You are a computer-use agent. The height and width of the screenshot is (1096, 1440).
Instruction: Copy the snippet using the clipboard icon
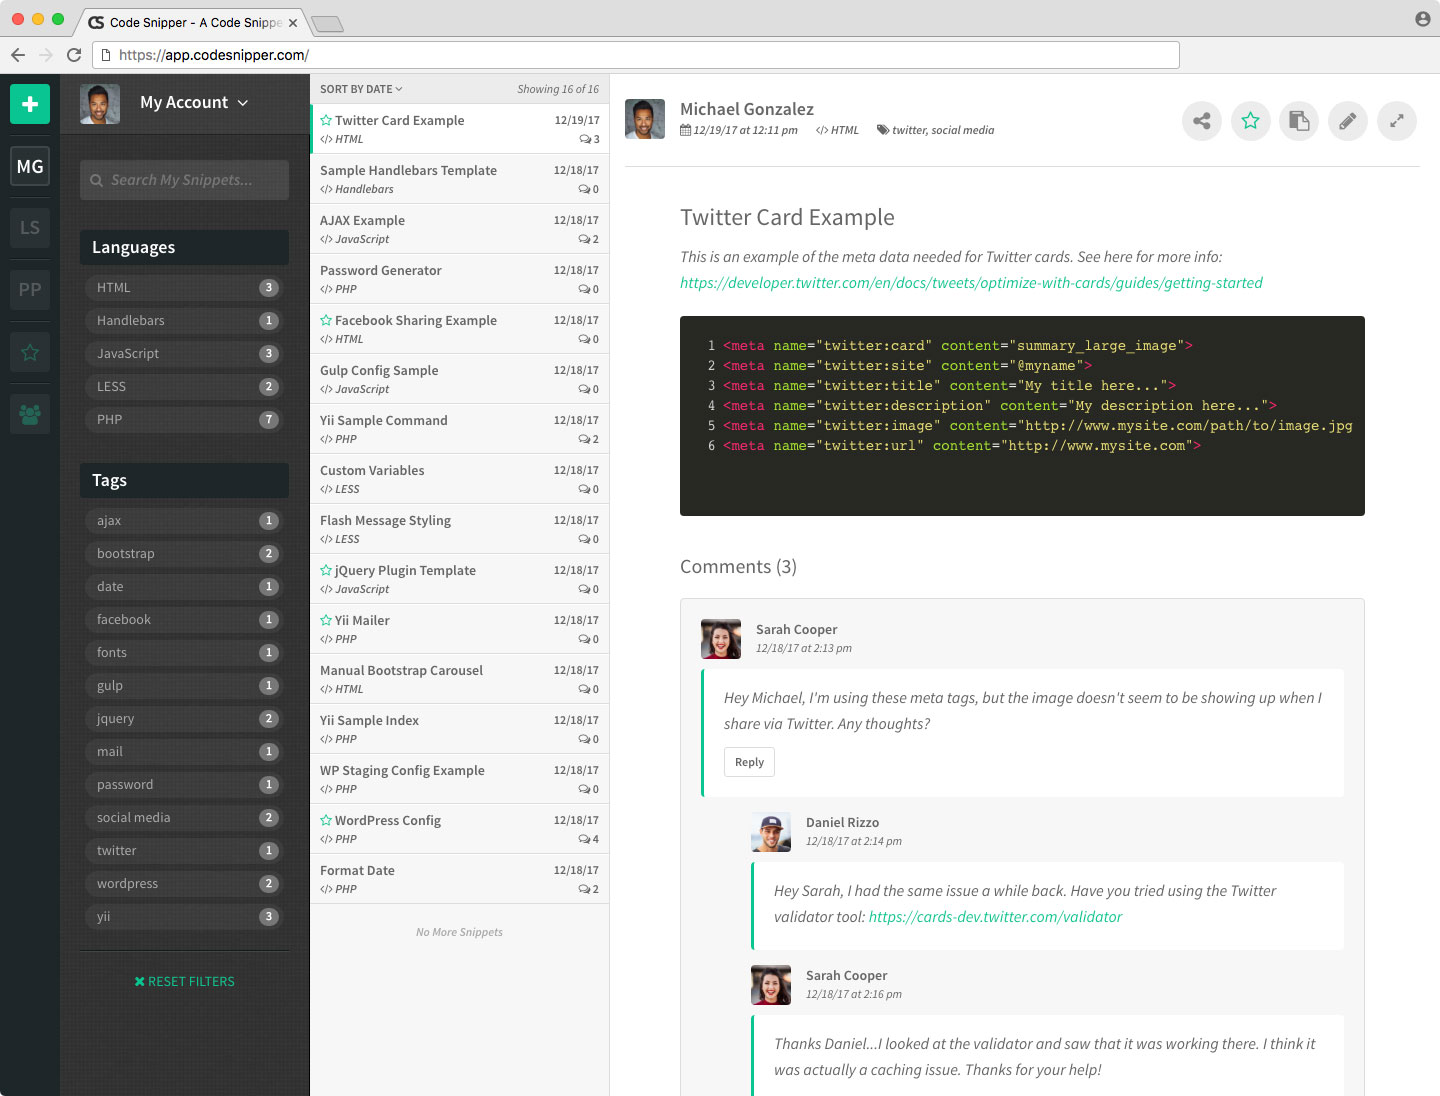[1298, 121]
